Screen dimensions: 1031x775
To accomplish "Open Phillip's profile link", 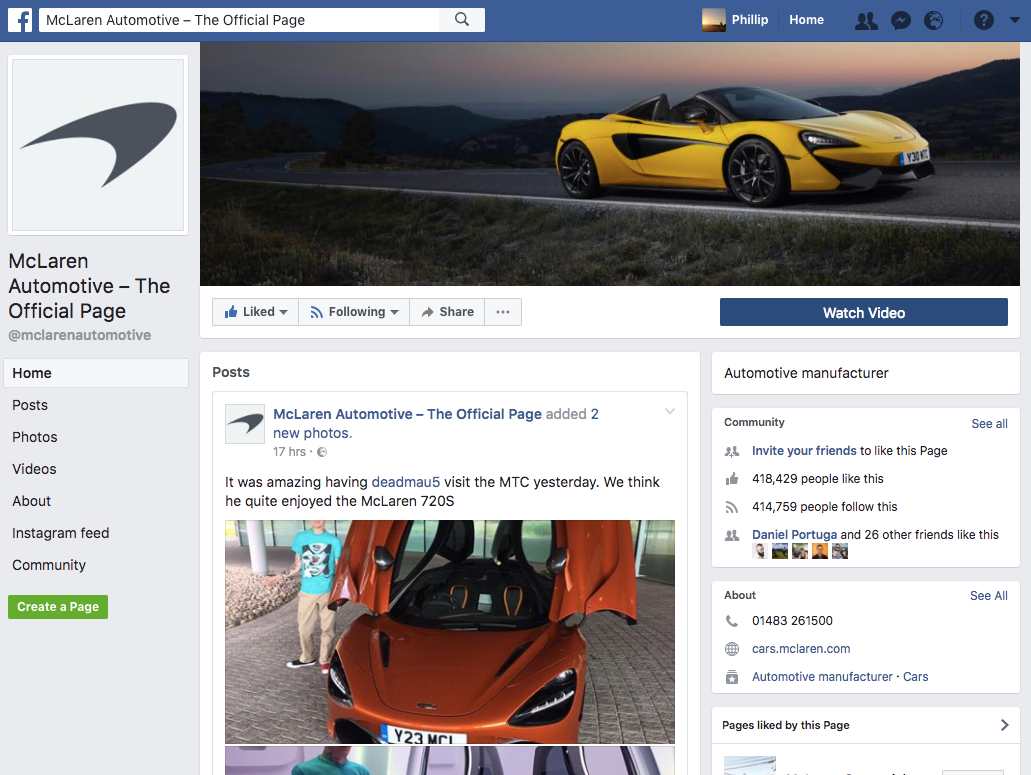I will tap(750, 20).
